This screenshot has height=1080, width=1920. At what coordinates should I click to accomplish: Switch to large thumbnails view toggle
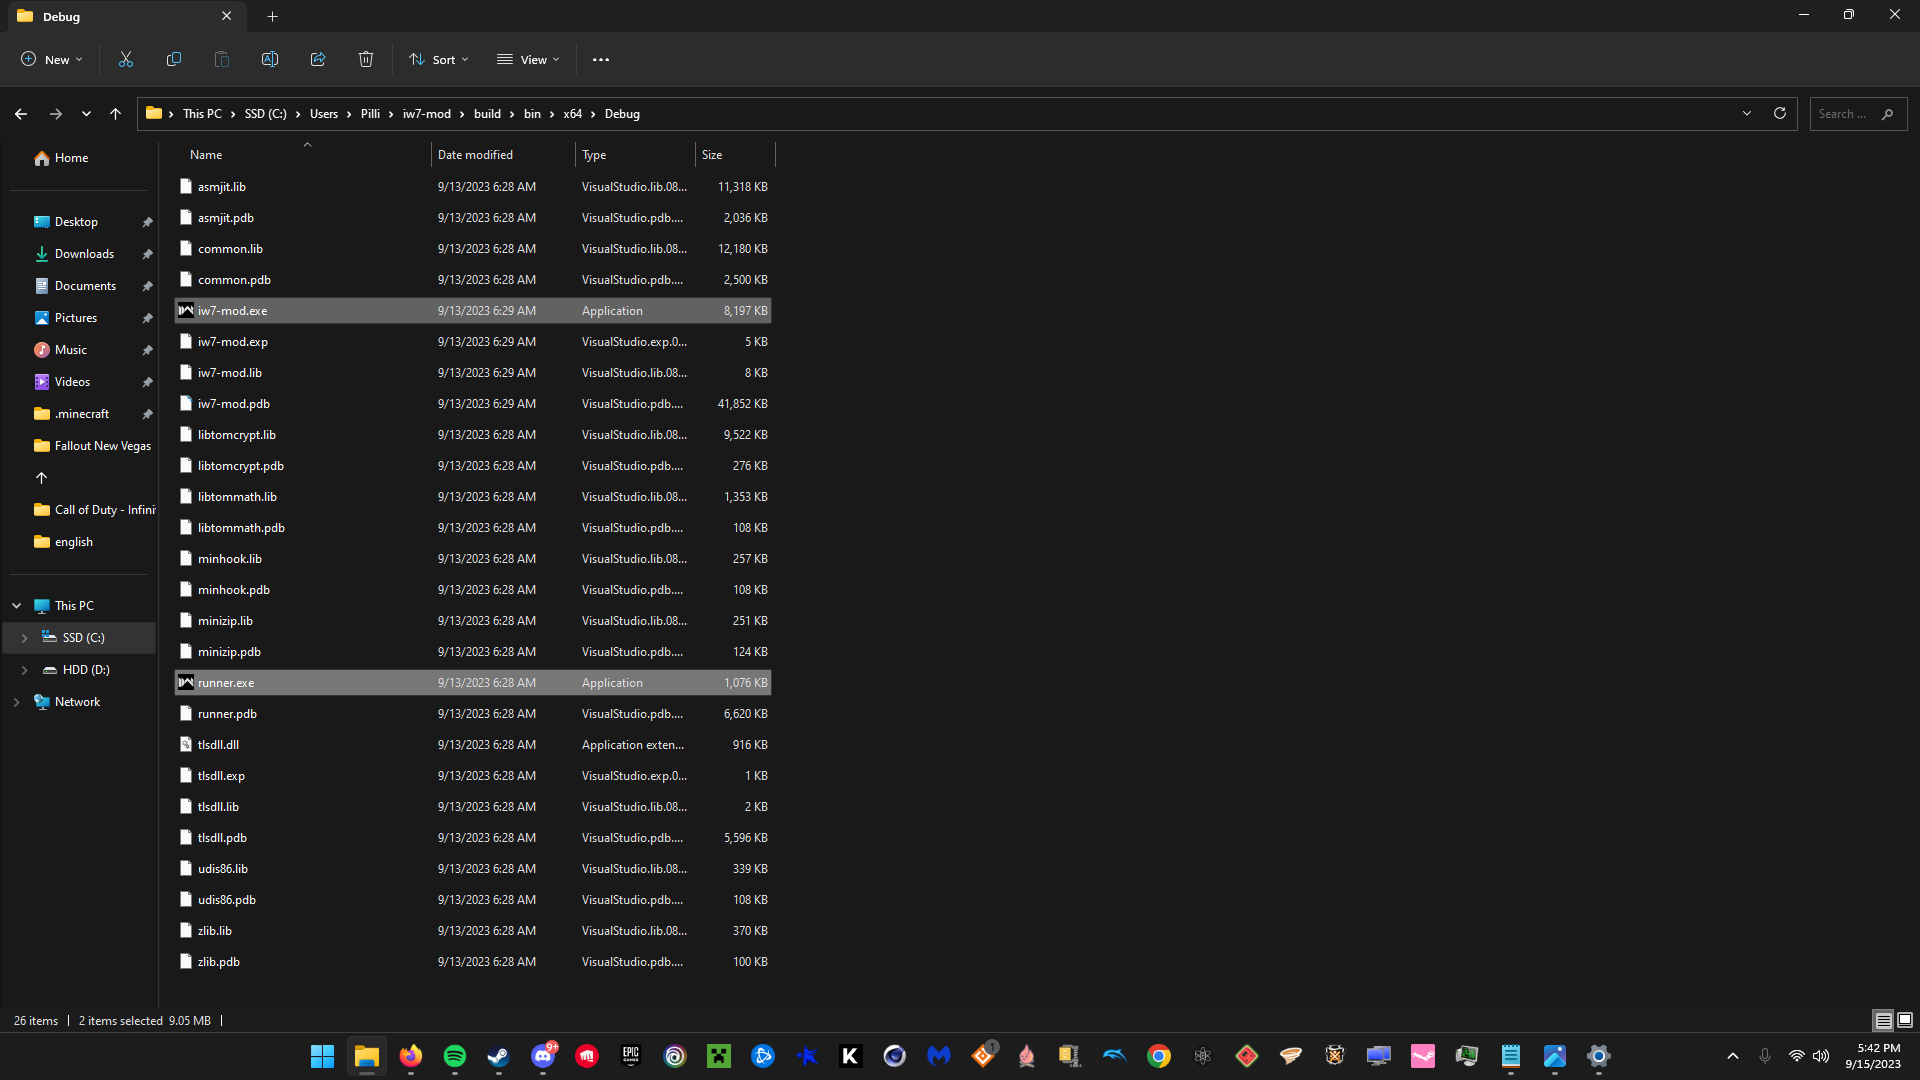pos(1905,1020)
